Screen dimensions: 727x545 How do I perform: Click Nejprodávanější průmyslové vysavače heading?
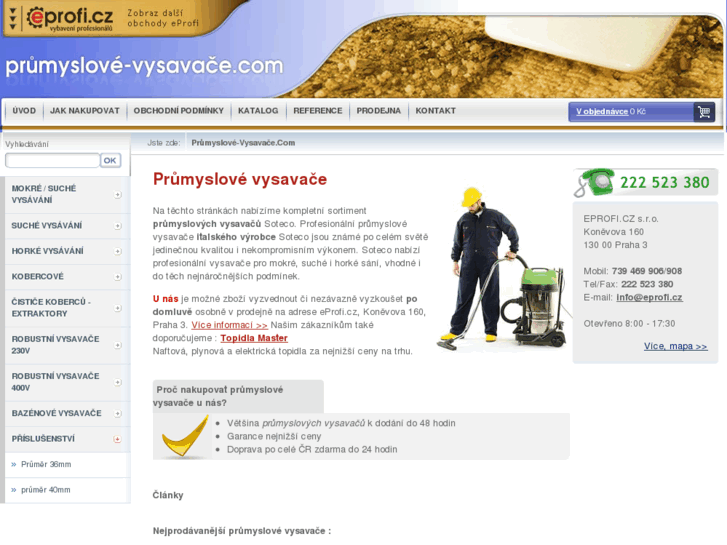[242, 531]
